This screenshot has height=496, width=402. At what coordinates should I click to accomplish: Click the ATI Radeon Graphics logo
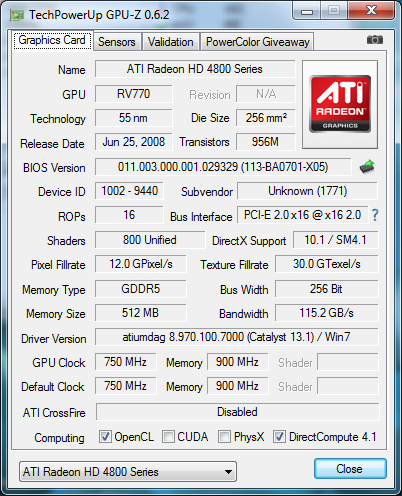pos(340,104)
